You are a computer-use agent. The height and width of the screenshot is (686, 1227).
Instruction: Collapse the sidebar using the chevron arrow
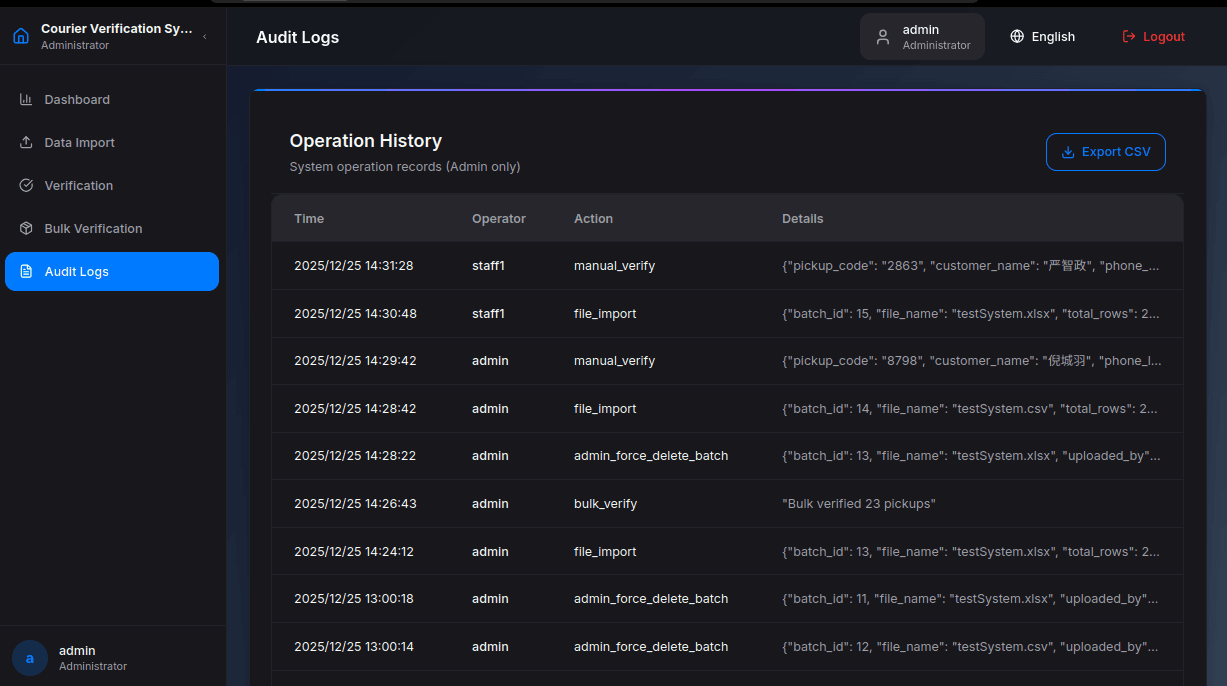[x=205, y=37]
